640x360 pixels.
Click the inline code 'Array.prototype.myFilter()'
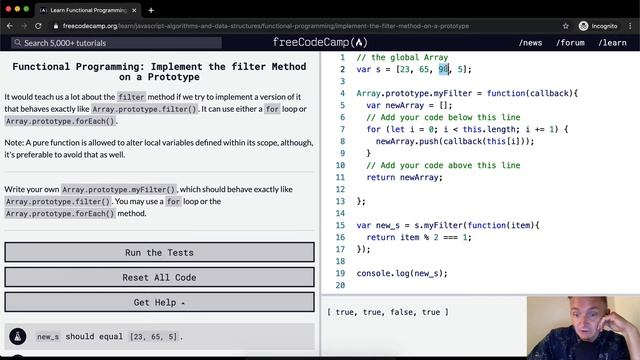[119, 189]
